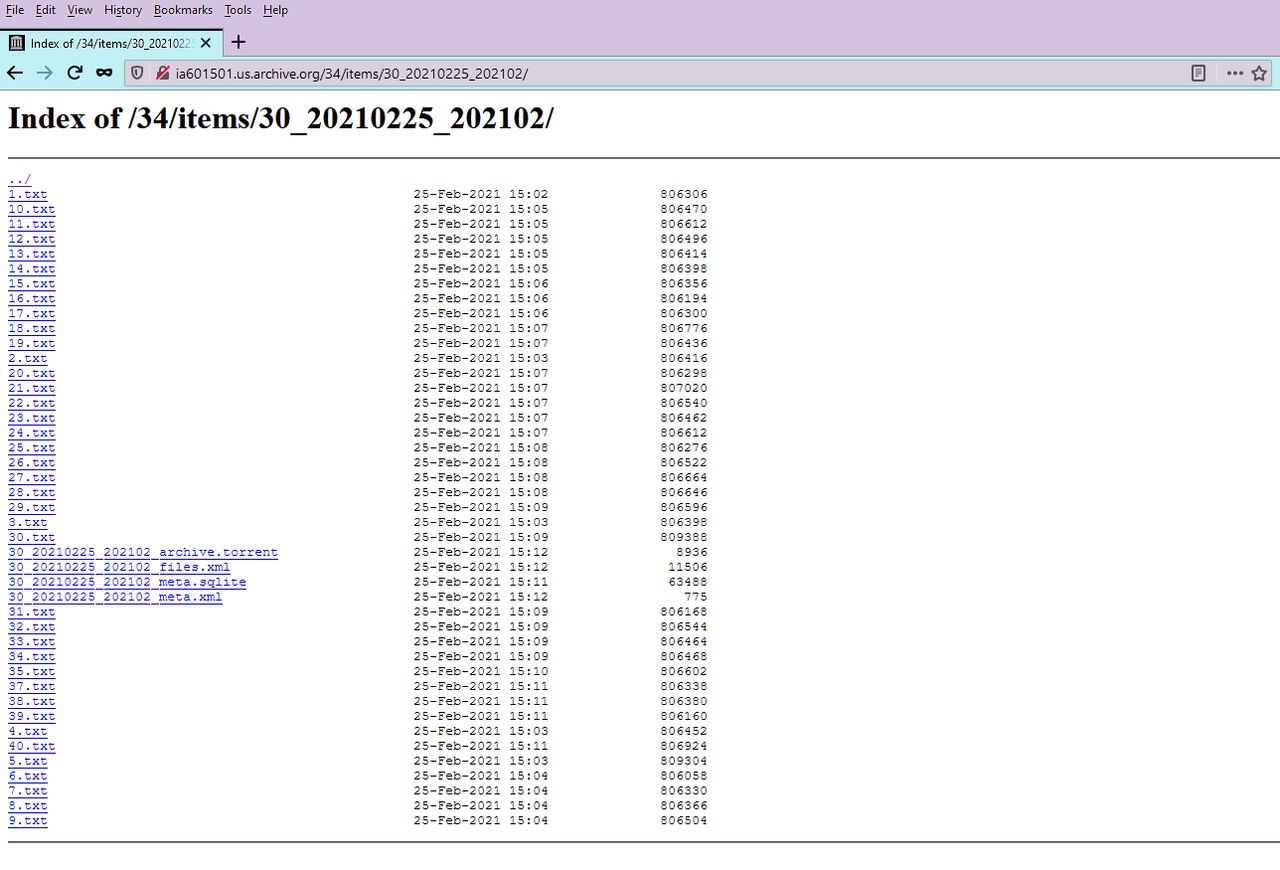Open the 6.txt file link
Image resolution: width=1280 pixels, height=870 pixels.
point(27,776)
